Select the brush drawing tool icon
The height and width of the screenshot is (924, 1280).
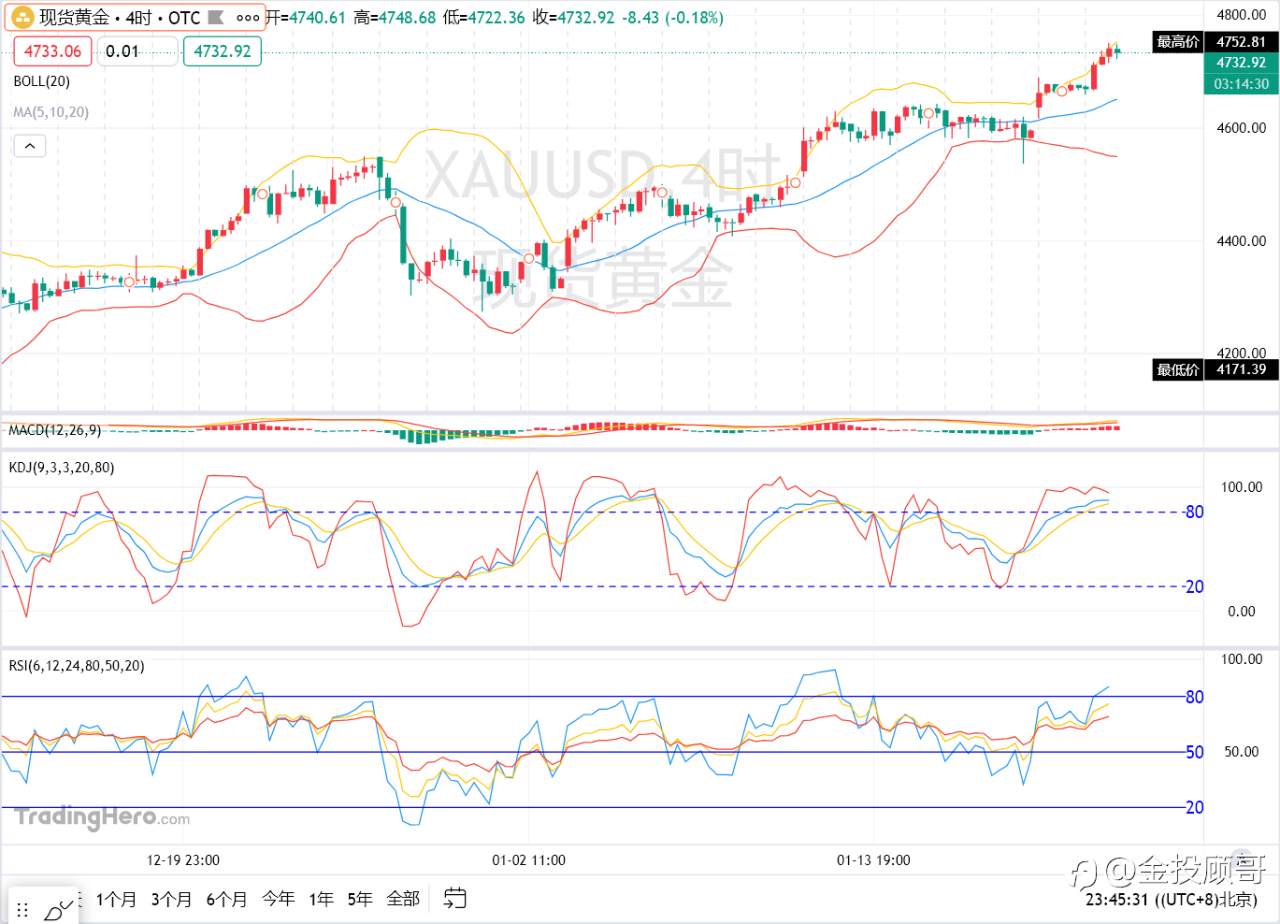point(60,908)
